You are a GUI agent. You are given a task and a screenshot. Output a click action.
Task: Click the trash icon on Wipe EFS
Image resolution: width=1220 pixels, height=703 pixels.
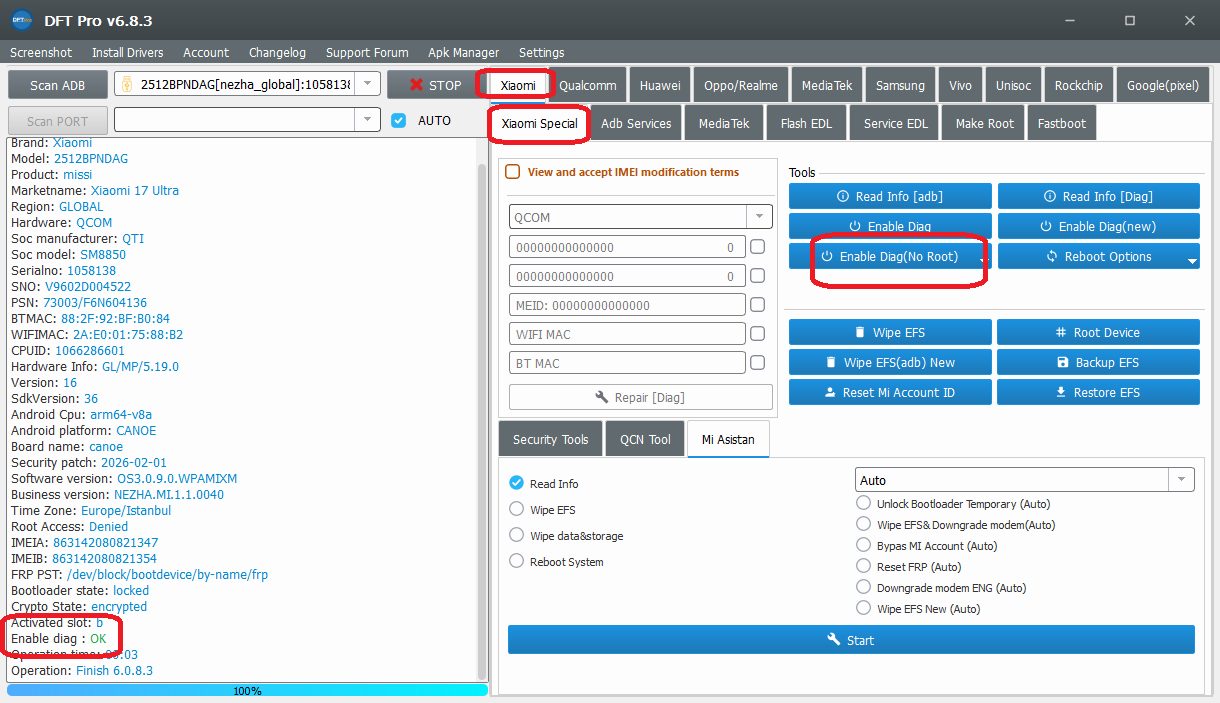tap(860, 332)
